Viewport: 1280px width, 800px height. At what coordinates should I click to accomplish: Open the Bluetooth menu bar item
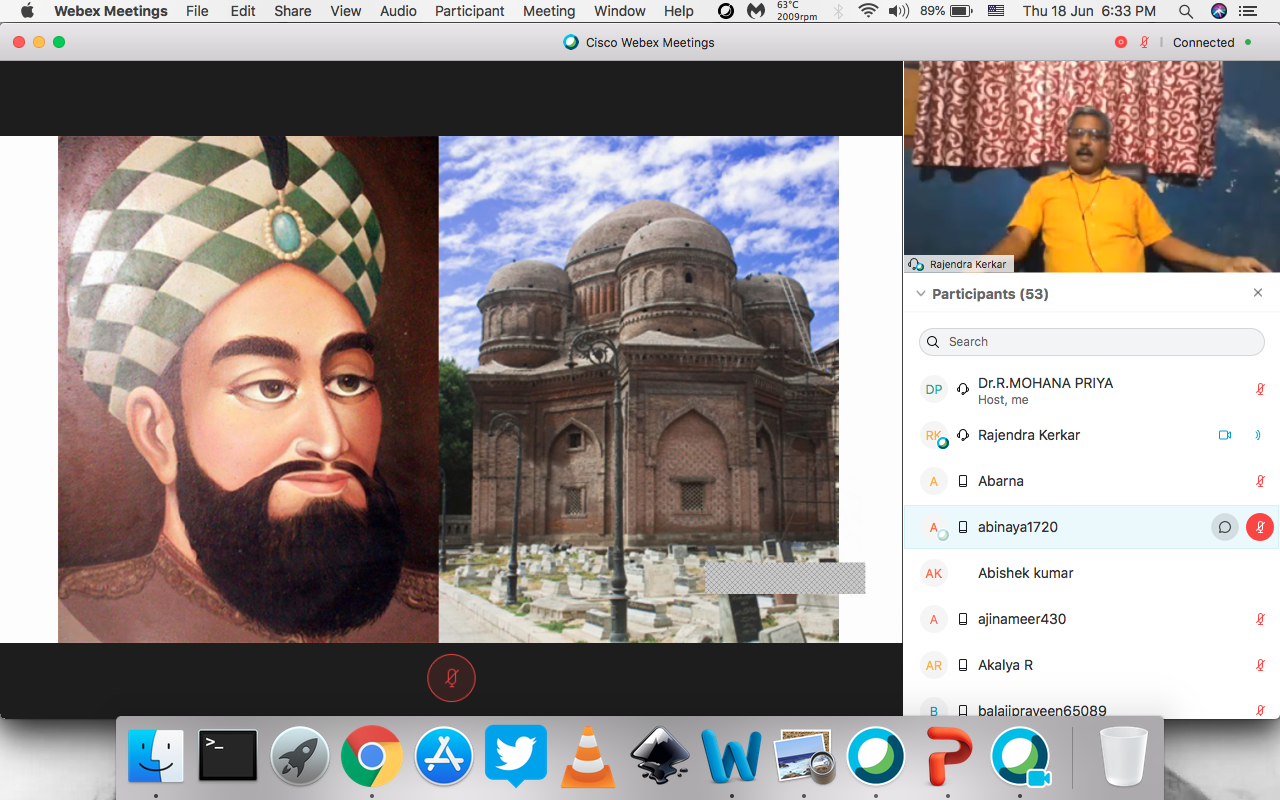(838, 11)
